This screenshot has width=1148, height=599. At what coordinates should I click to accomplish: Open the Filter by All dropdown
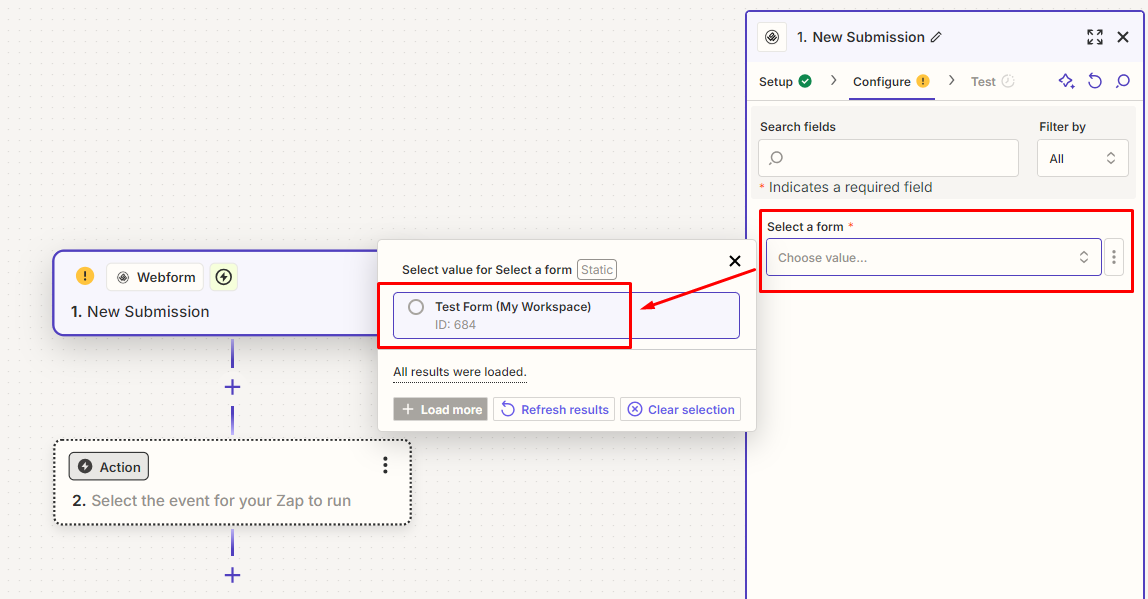coord(1082,158)
